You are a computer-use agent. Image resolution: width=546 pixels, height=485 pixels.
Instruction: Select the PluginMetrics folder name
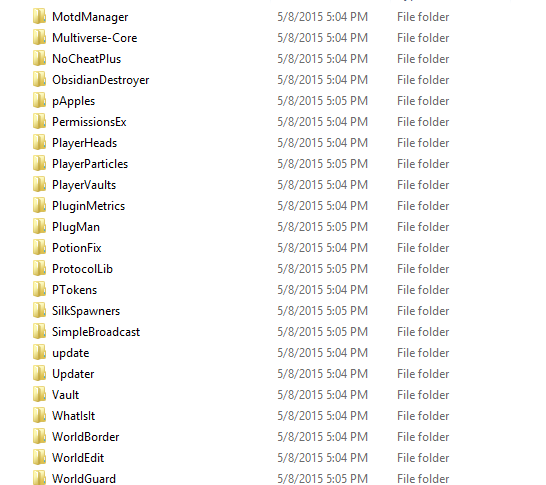coord(88,206)
